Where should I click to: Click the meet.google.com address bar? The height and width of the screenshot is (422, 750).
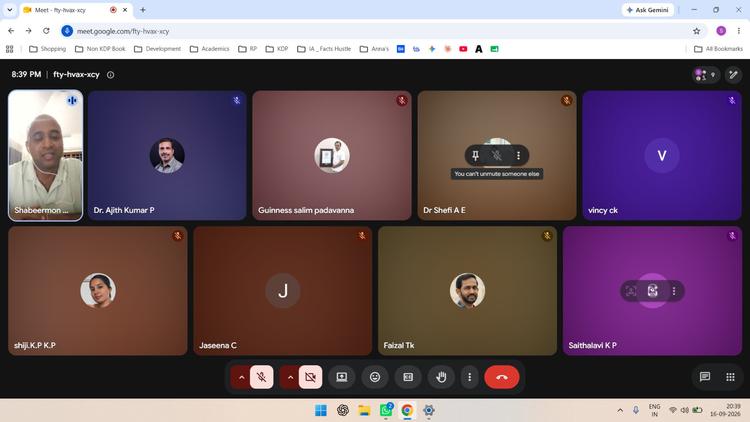point(378,31)
